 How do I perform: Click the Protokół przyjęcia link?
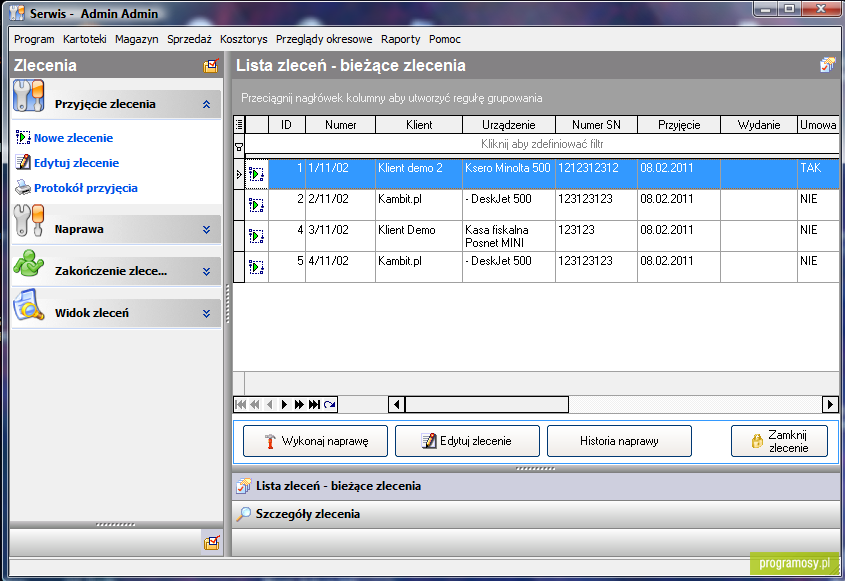[x=86, y=188]
